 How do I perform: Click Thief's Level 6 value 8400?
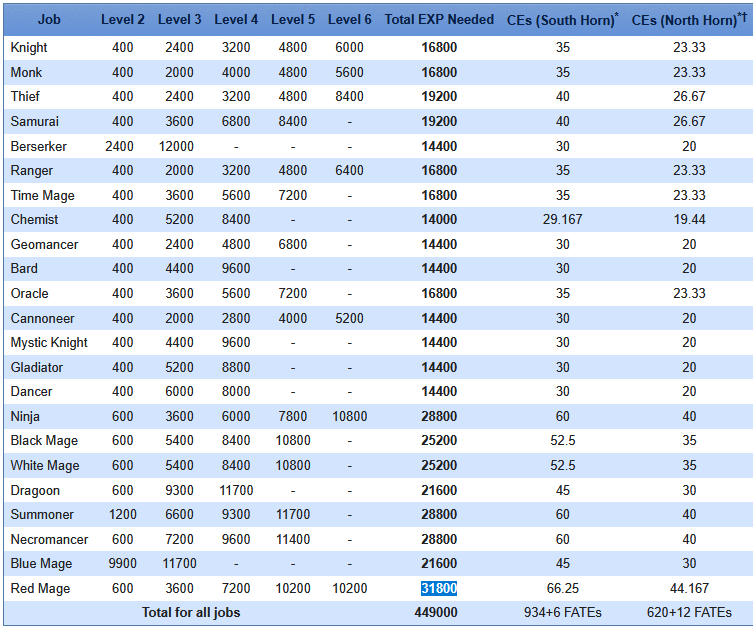point(349,97)
